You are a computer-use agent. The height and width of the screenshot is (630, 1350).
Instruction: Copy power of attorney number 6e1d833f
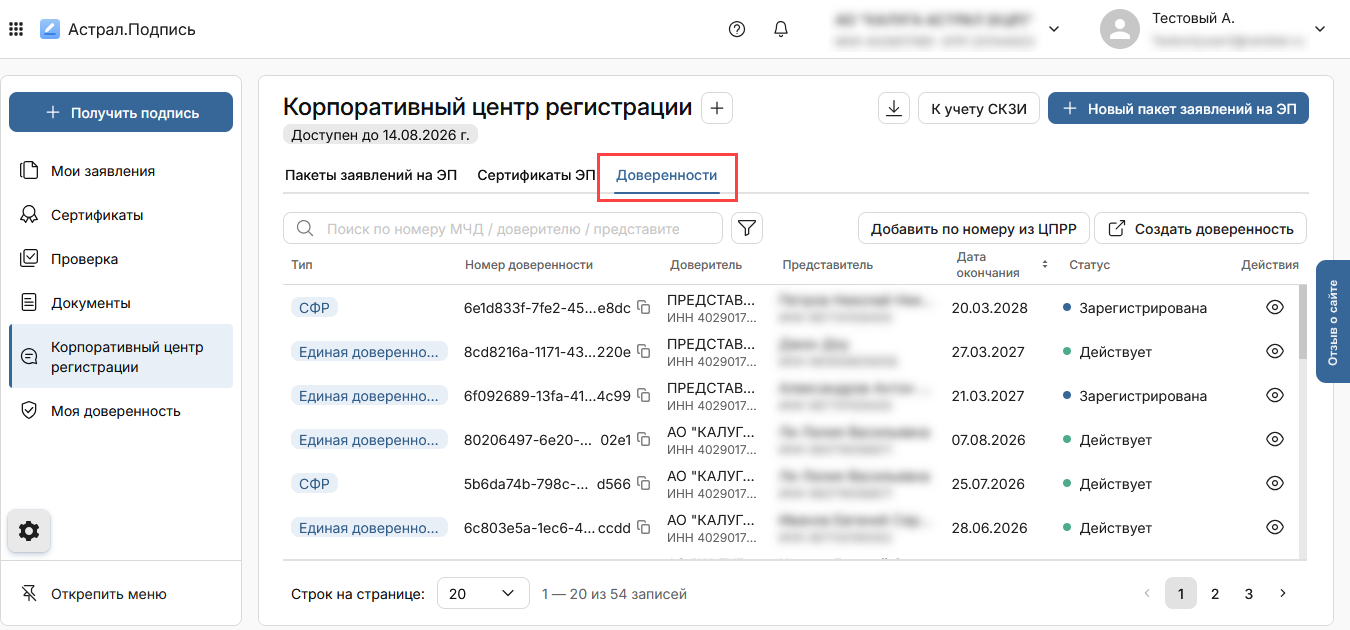[645, 308]
